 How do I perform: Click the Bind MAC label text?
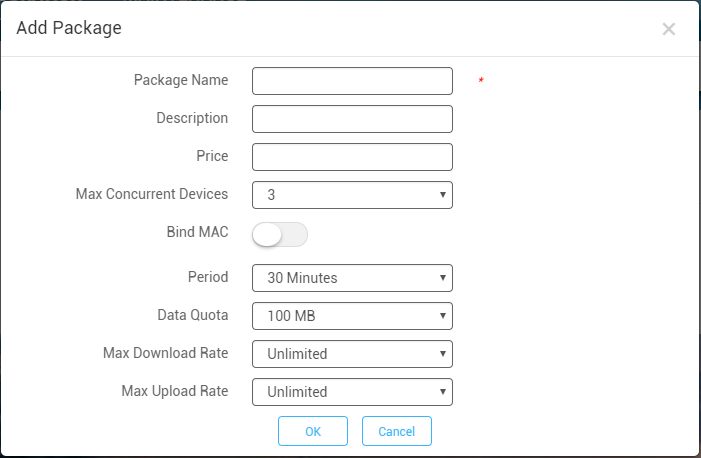(197, 232)
